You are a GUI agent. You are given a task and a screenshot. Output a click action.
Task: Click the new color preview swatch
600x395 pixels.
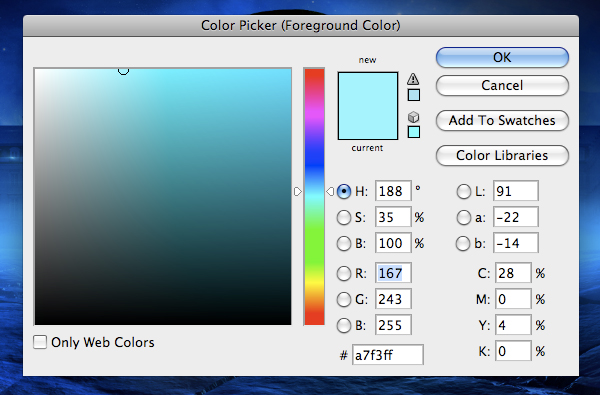click(368, 89)
